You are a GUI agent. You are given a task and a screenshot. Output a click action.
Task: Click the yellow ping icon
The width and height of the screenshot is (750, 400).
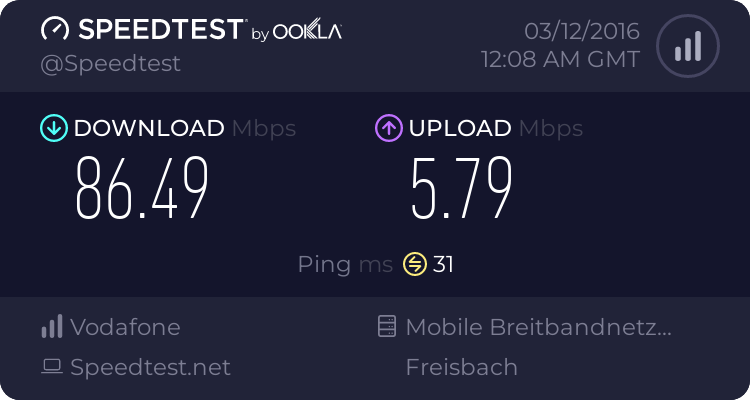[x=415, y=264]
